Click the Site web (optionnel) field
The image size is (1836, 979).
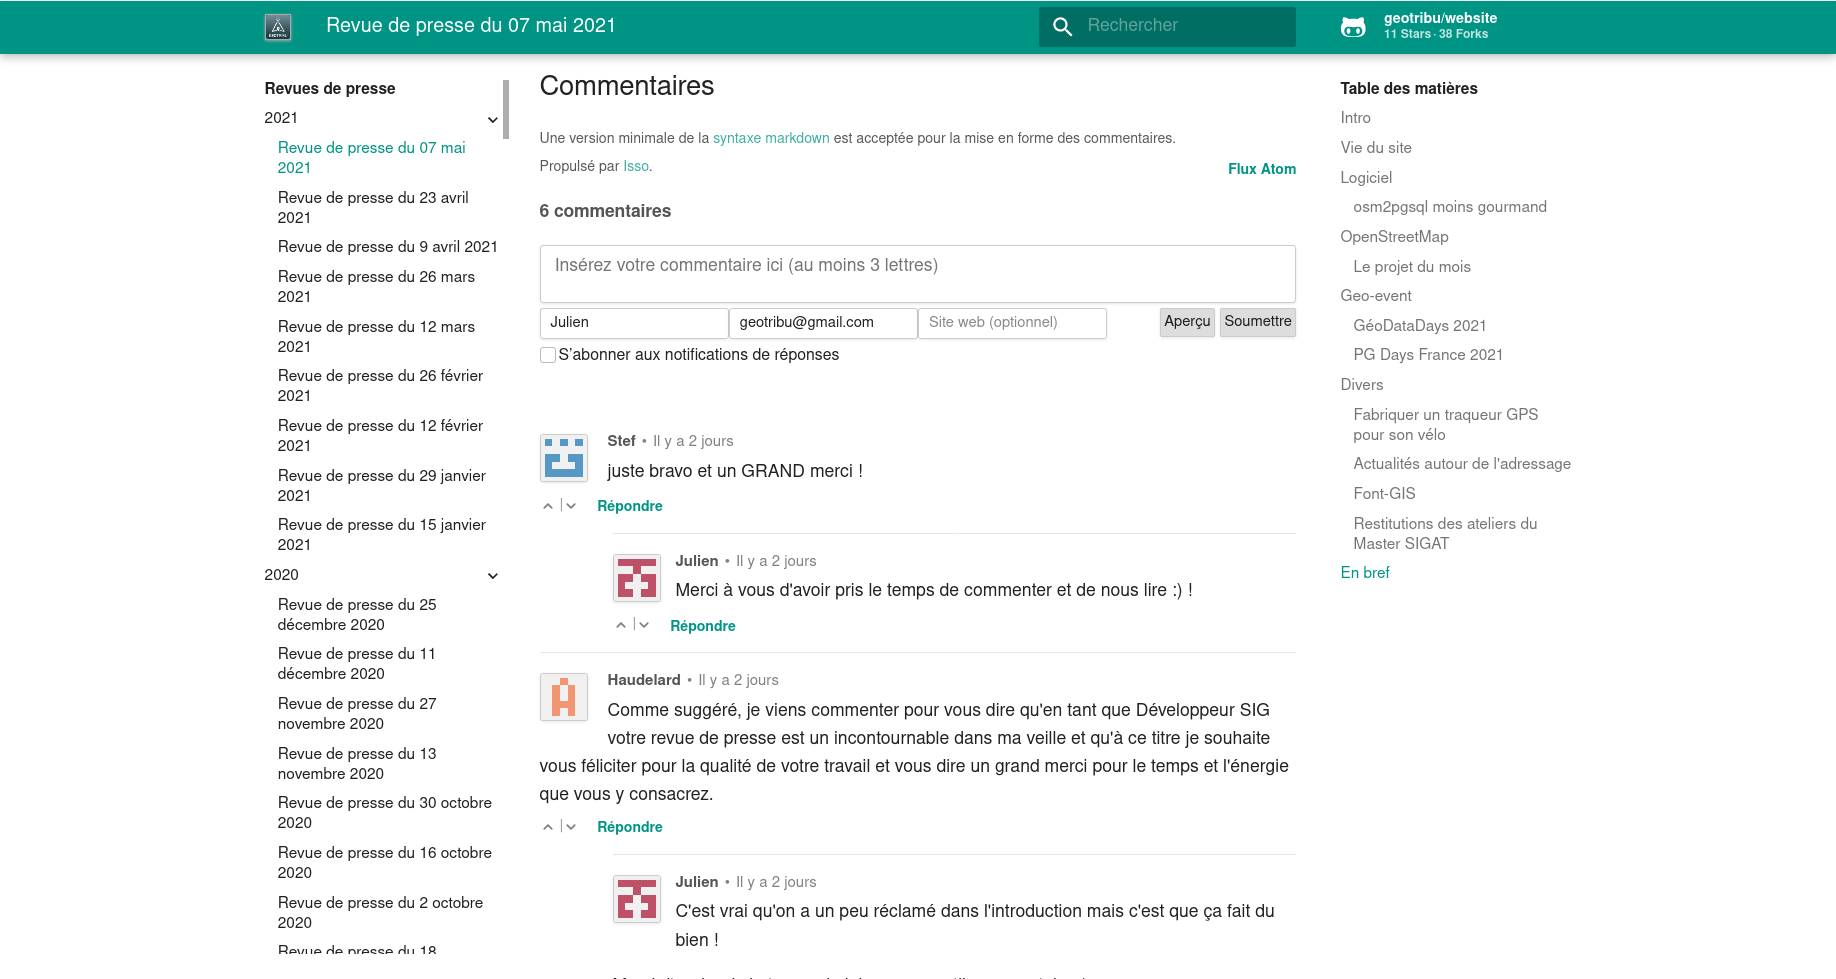[x=1012, y=323]
